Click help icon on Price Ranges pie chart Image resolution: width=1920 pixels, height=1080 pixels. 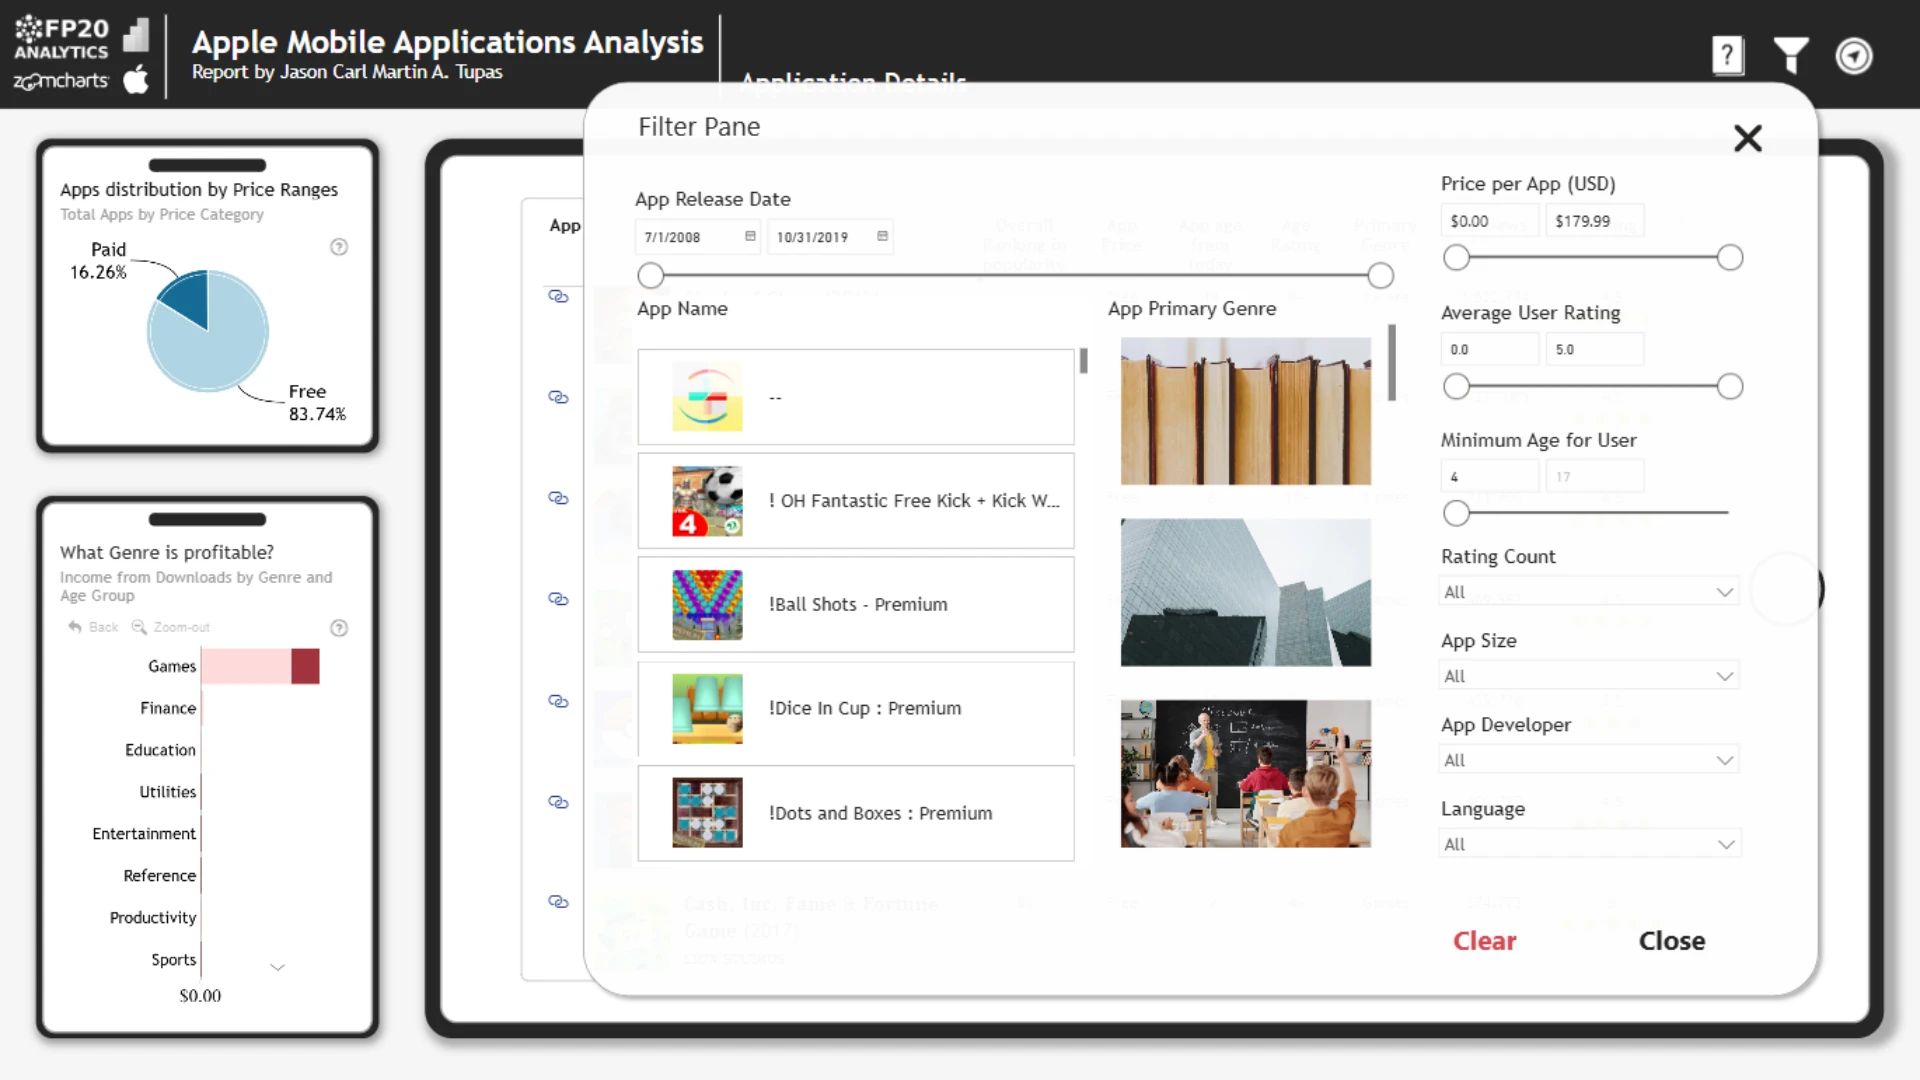(x=339, y=247)
